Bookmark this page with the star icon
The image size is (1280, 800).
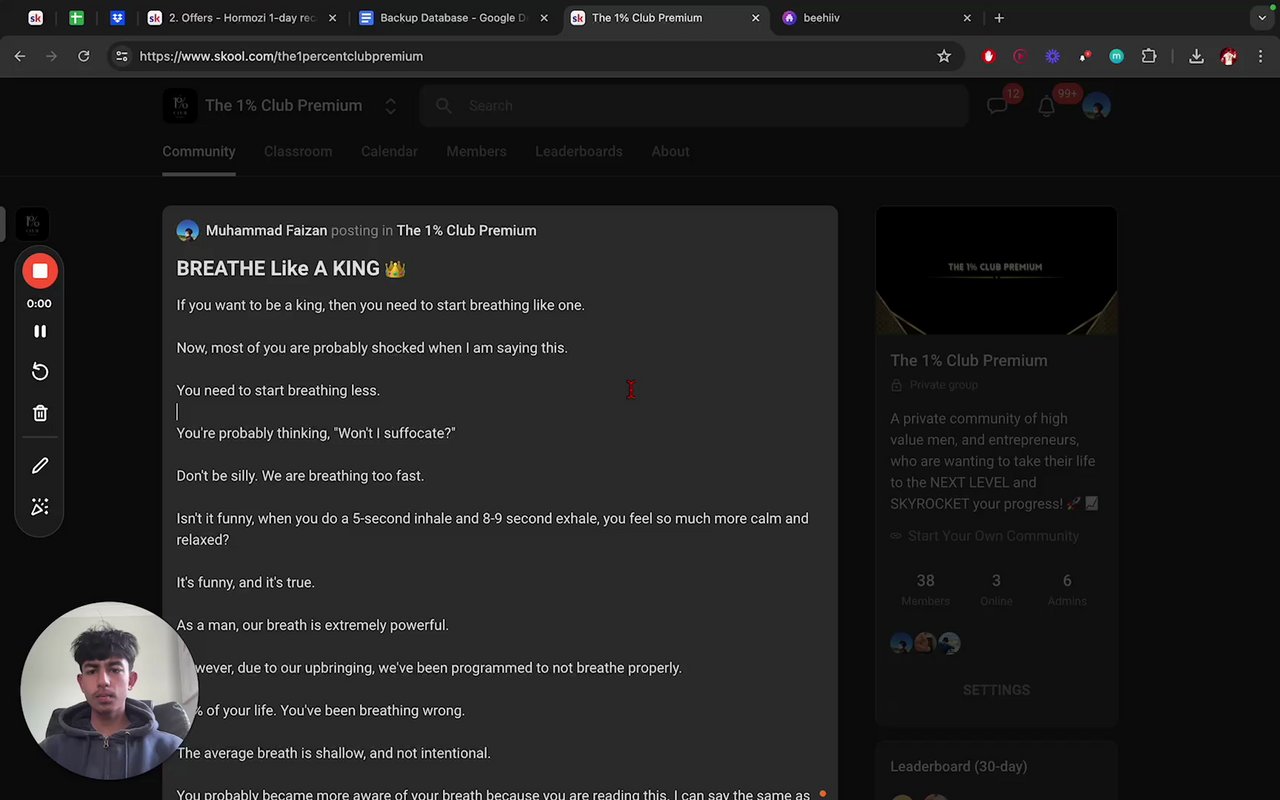tap(944, 56)
